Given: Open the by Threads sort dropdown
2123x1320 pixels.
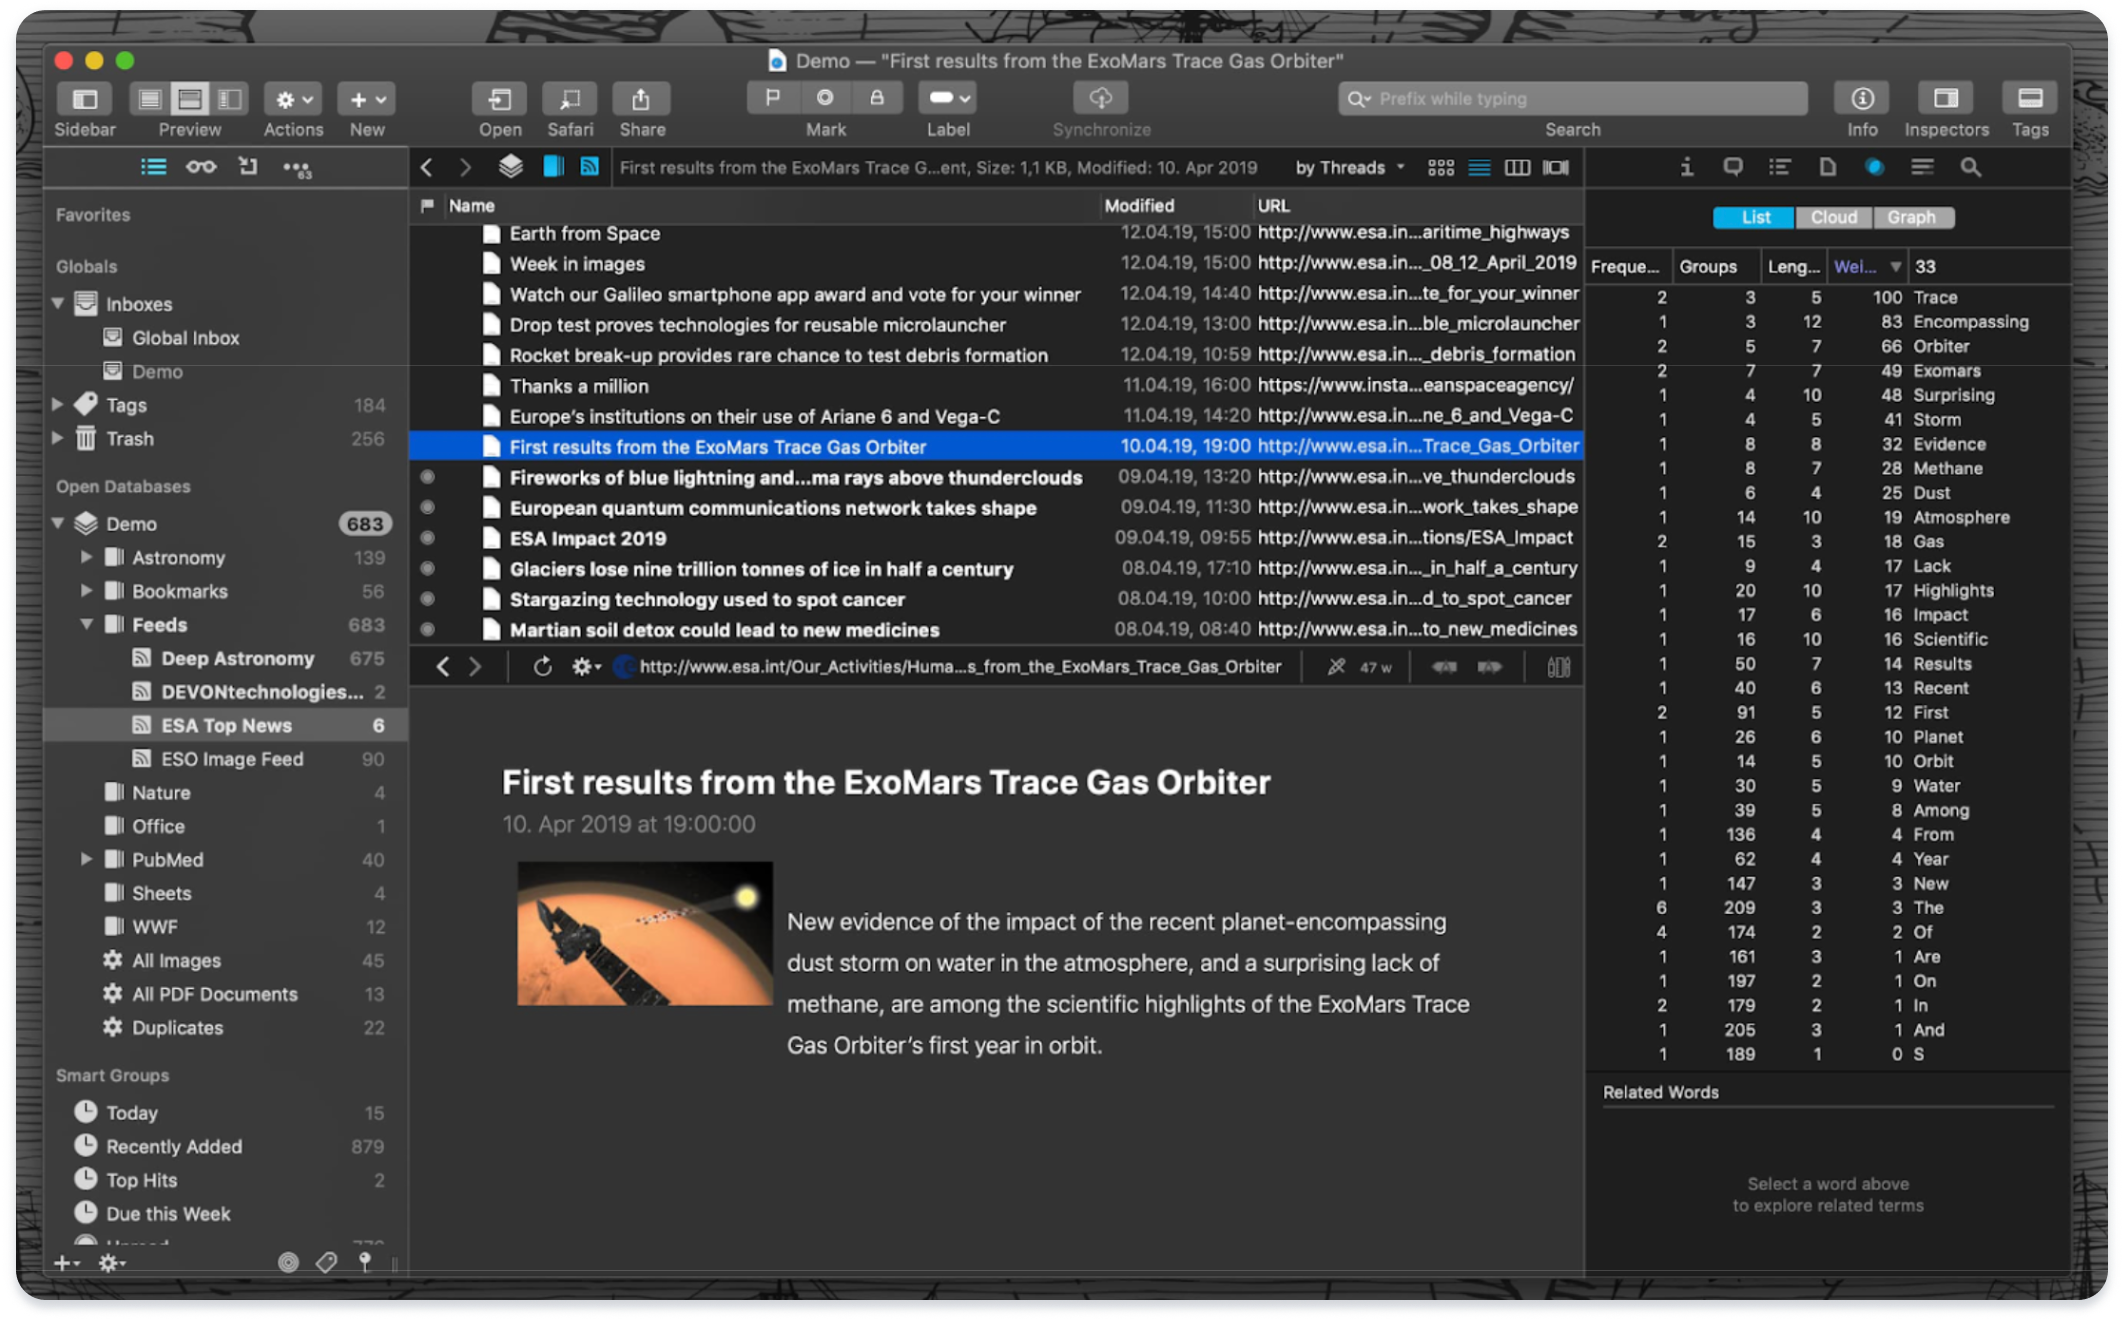Looking at the screenshot, I should (x=1350, y=168).
